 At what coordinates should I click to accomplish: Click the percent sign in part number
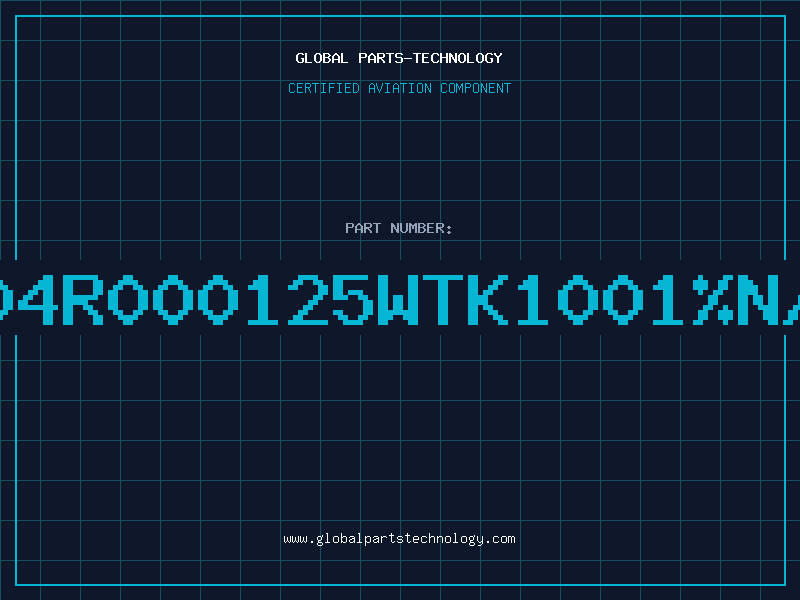[x=713, y=299]
